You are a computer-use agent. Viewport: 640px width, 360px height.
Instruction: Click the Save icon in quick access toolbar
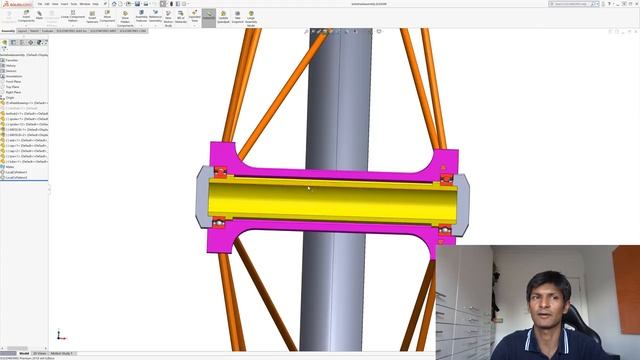pyautogui.click(x=138, y=4)
